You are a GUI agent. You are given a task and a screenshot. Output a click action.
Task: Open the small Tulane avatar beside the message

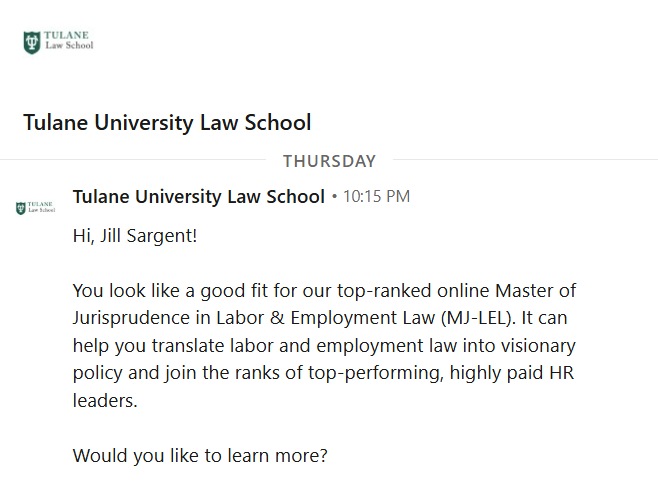tap(36, 208)
